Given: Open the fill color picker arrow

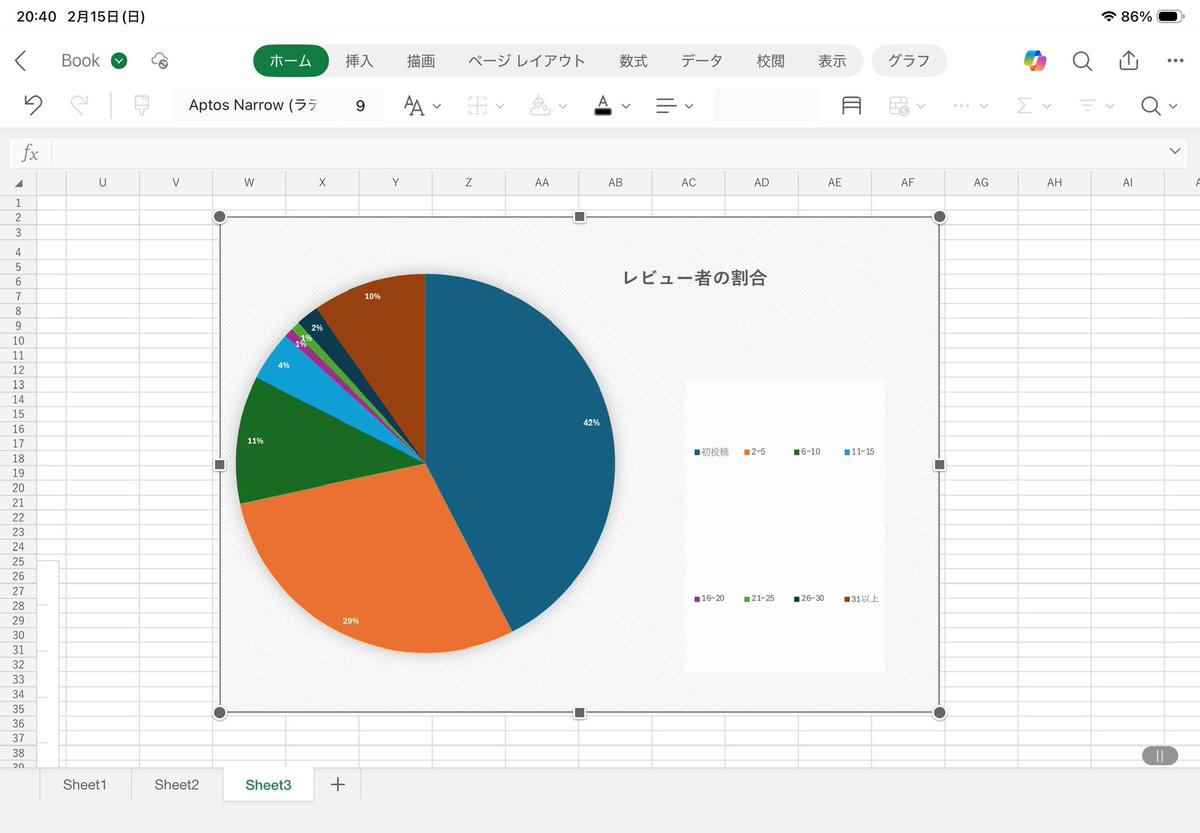Looking at the screenshot, I should 563,106.
